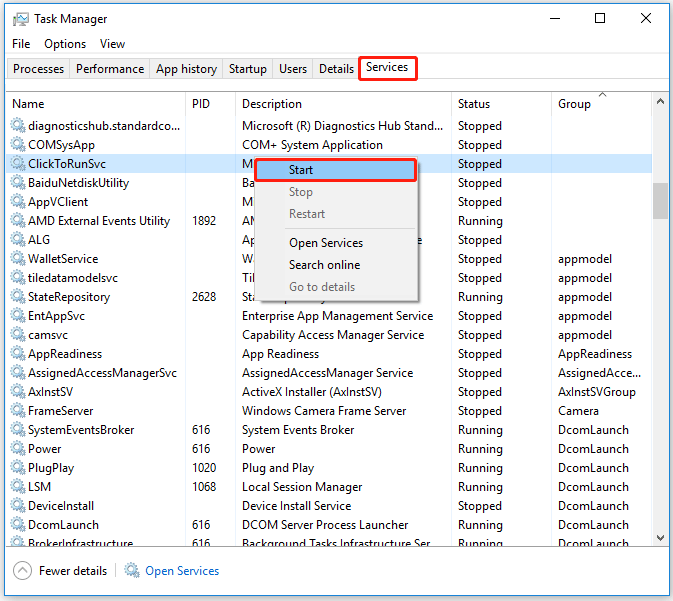Click gear icon beside AxInstSV
Viewport: 673px width, 601px height.
[x=18, y=391]
